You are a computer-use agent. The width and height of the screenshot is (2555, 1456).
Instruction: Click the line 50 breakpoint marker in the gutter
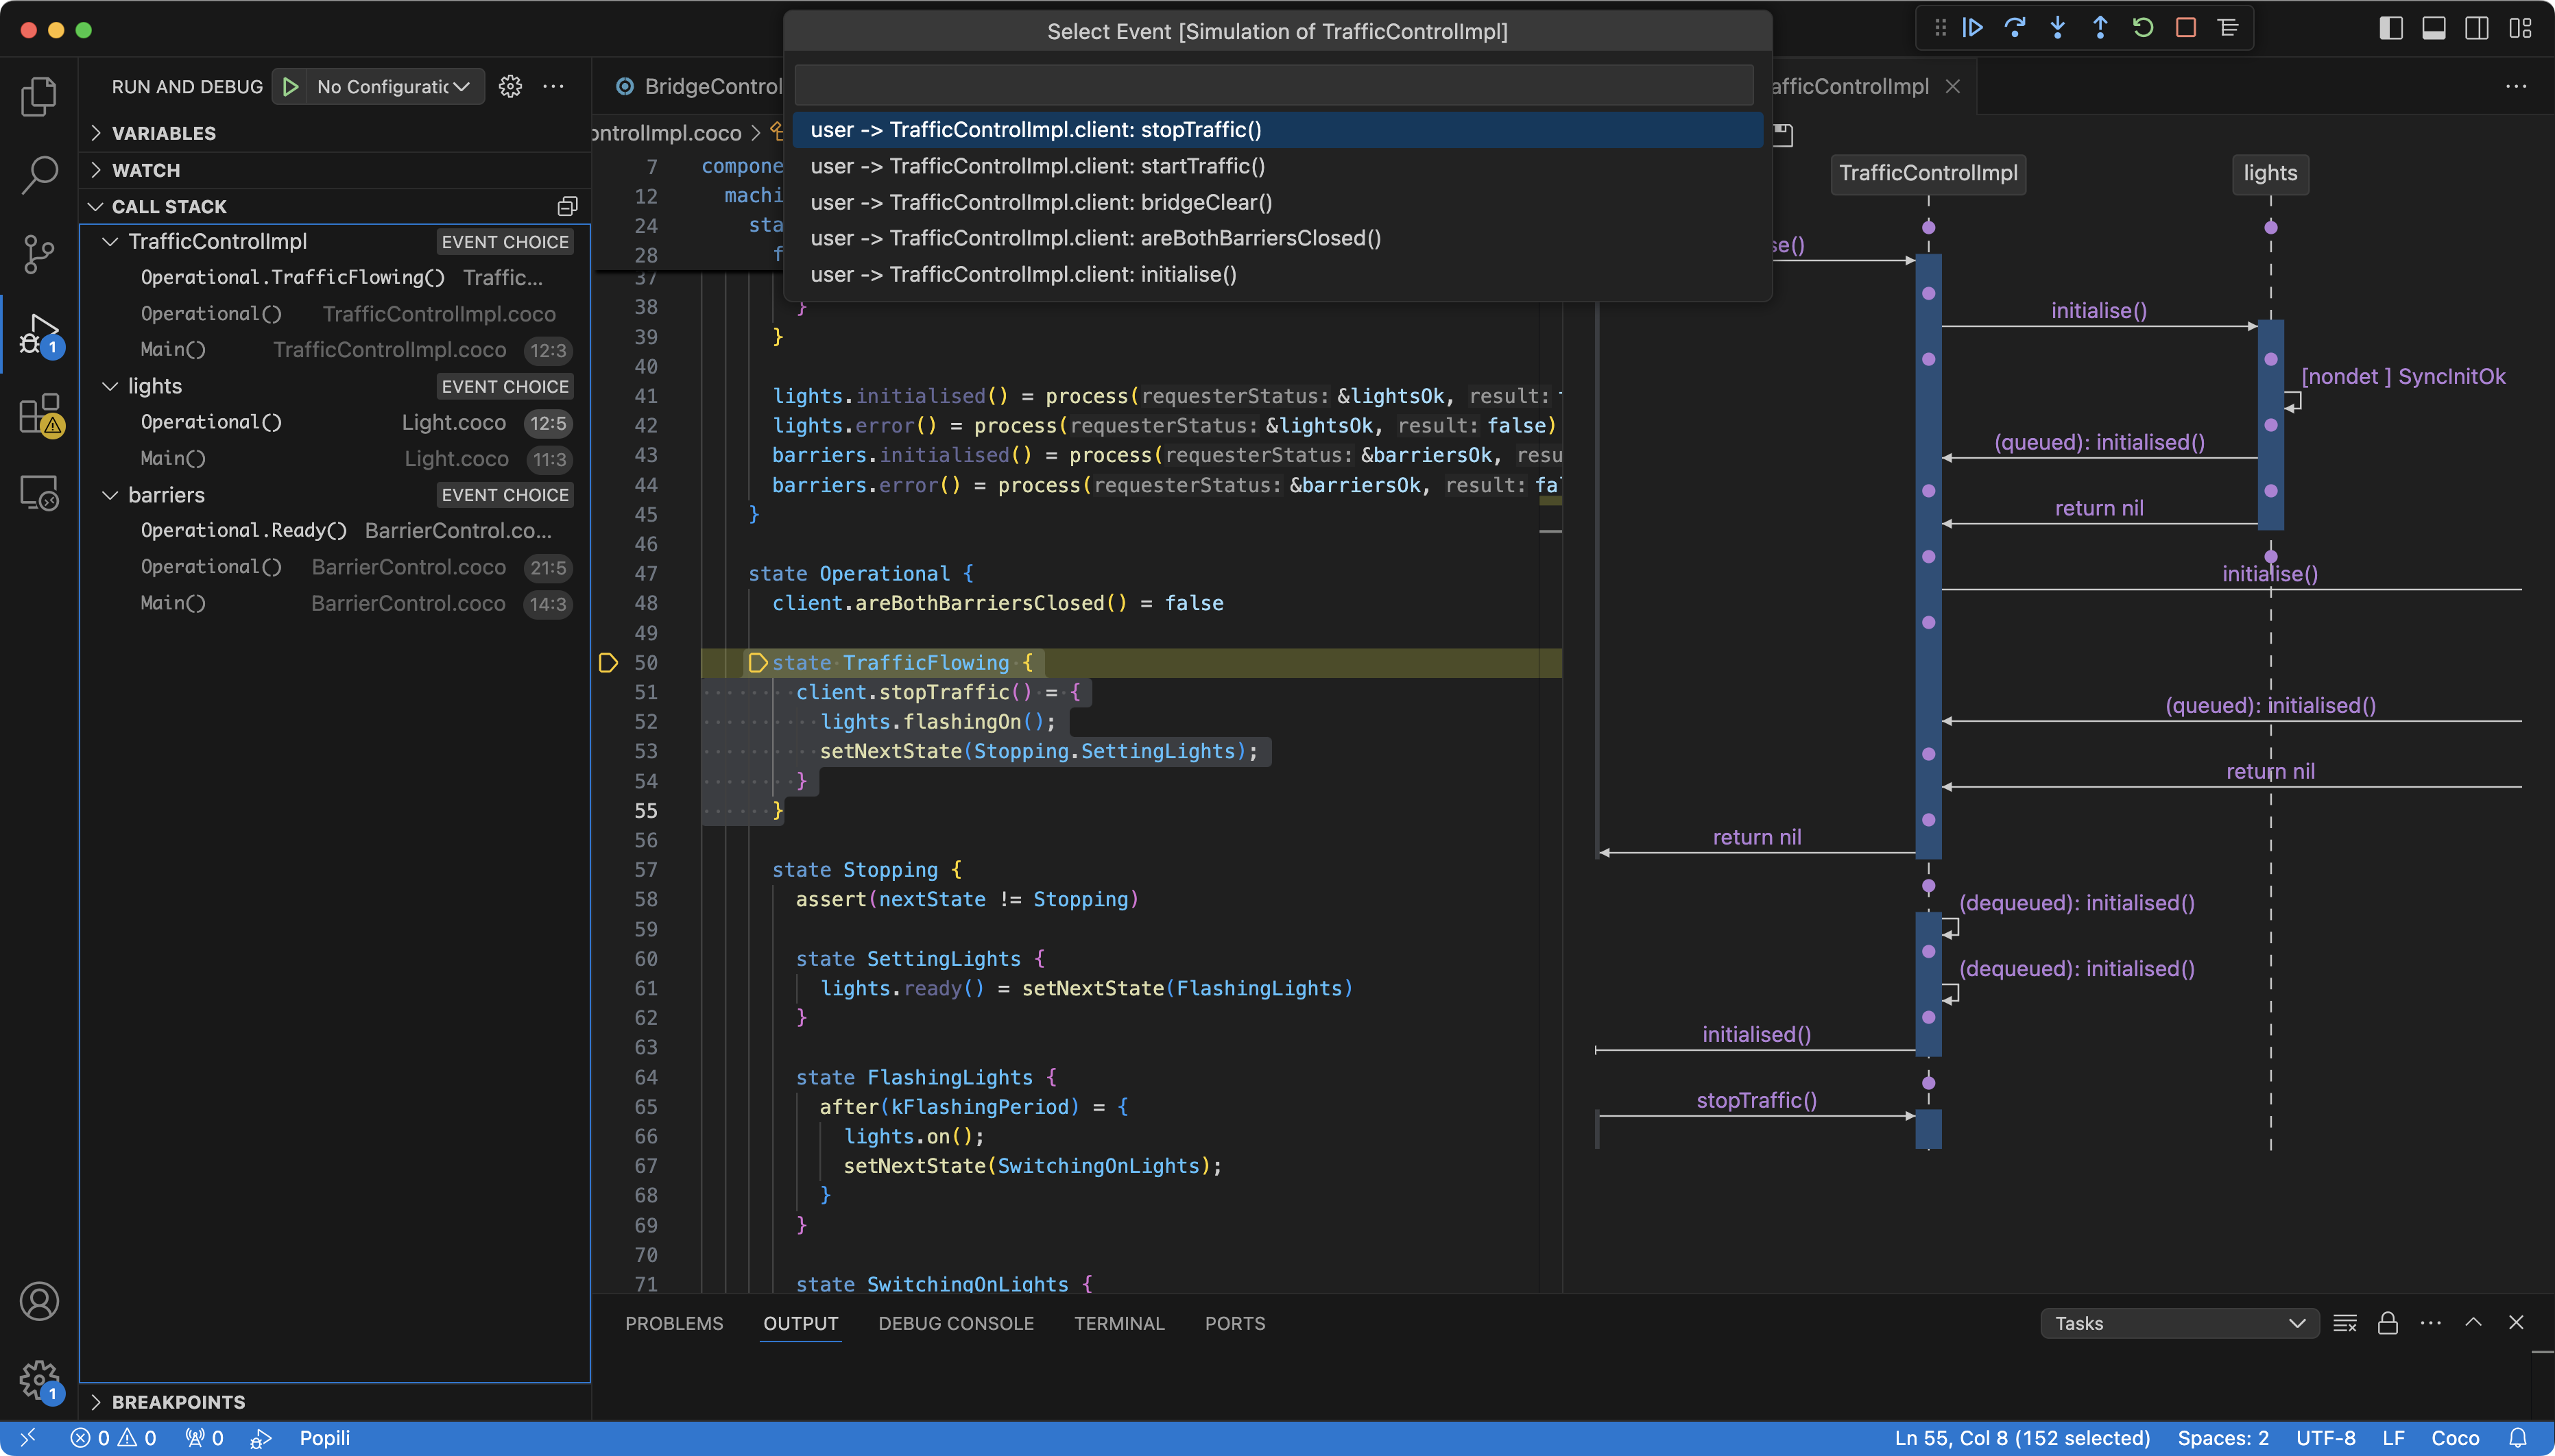(x=608, y=662)
